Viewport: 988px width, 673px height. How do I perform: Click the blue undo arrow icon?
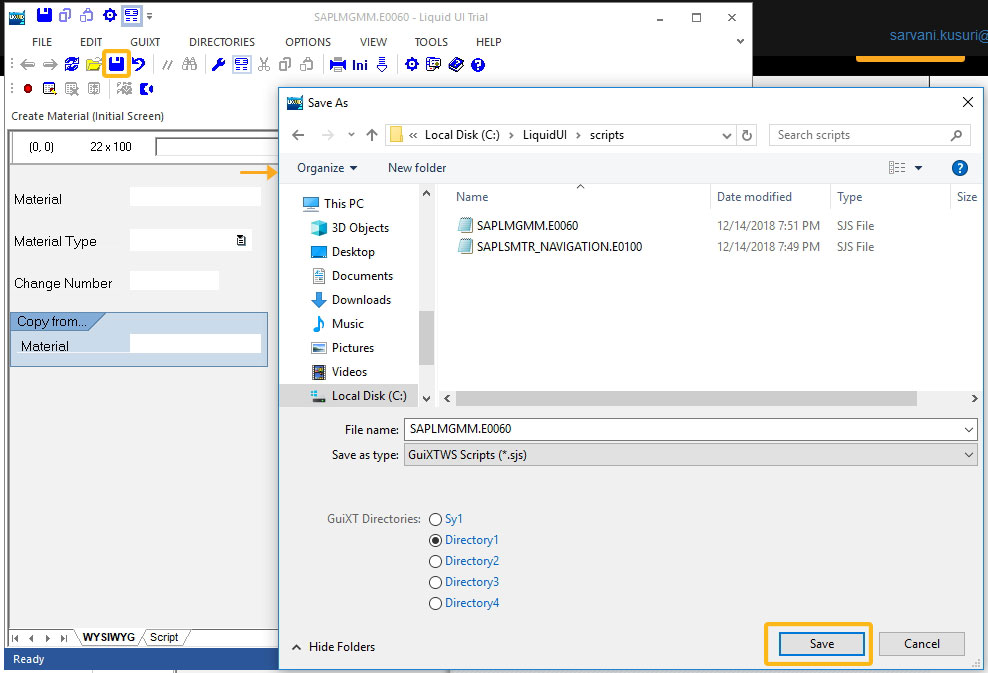point(139,64)
